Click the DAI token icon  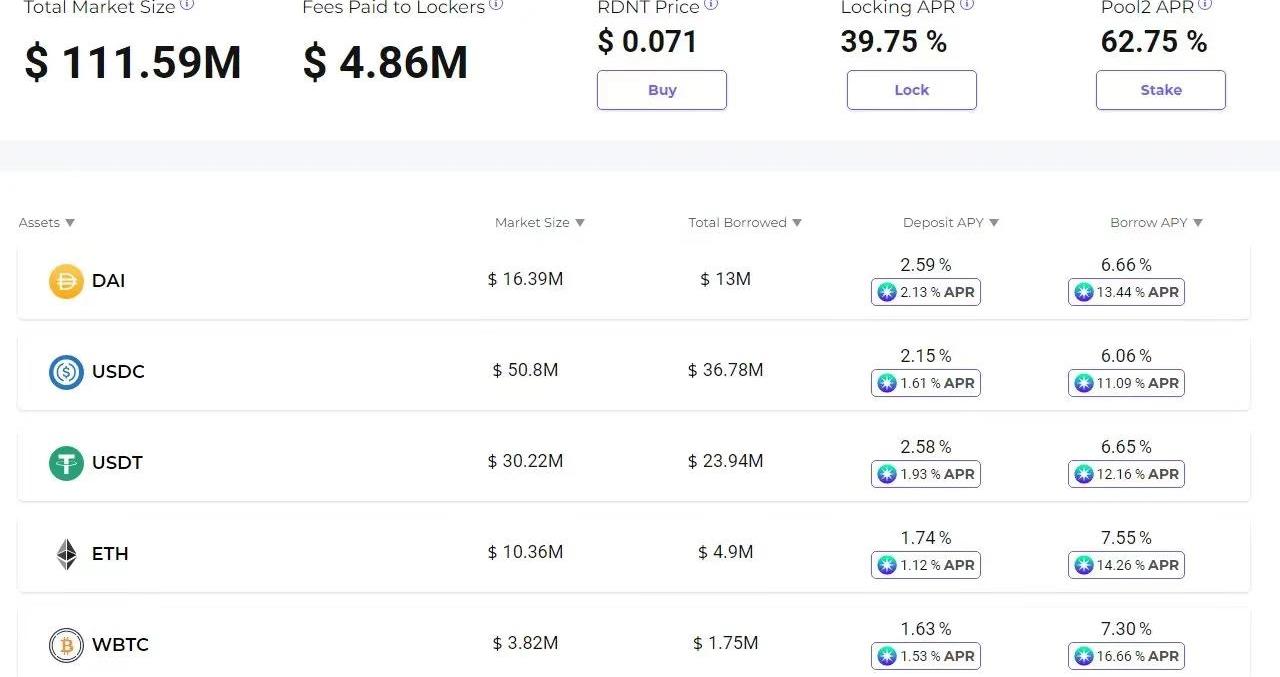(66, 281)
